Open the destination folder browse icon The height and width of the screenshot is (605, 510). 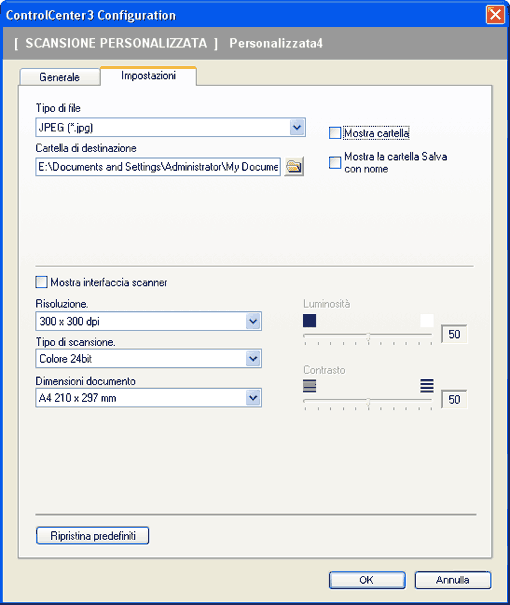[294, 167]
